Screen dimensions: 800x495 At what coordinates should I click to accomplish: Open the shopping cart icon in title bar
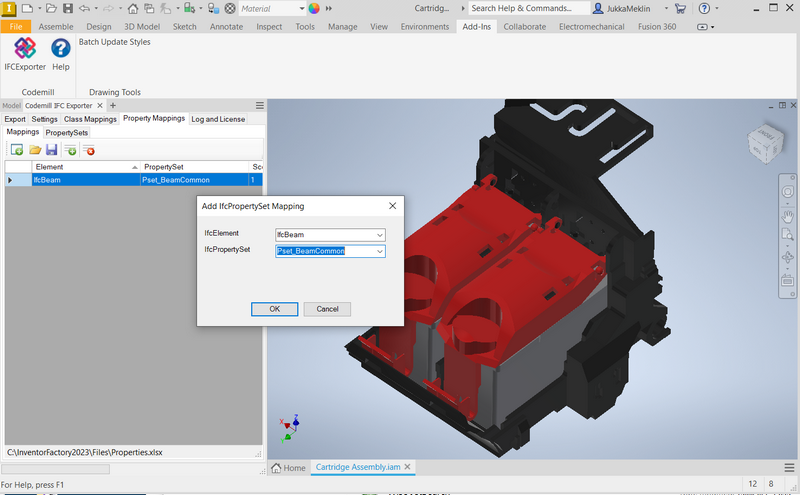click(x=680, y=8)
